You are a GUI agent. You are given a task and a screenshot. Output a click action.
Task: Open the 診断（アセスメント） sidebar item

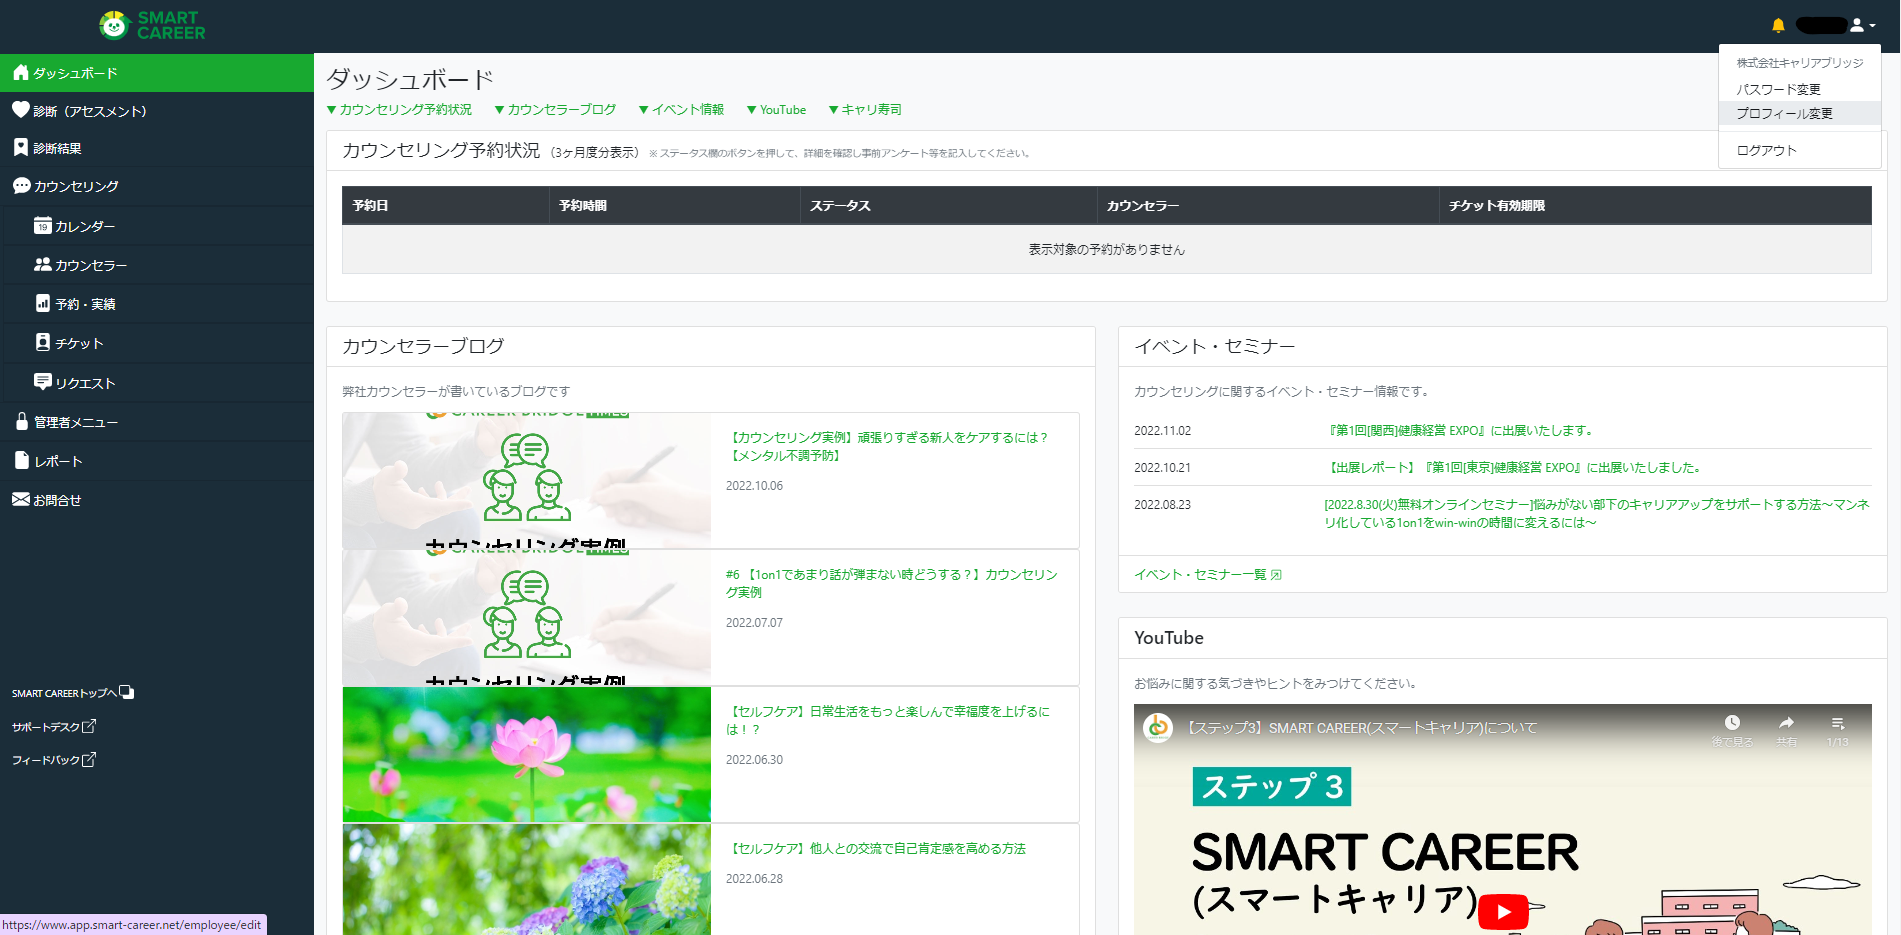click(x=157, y=111)
